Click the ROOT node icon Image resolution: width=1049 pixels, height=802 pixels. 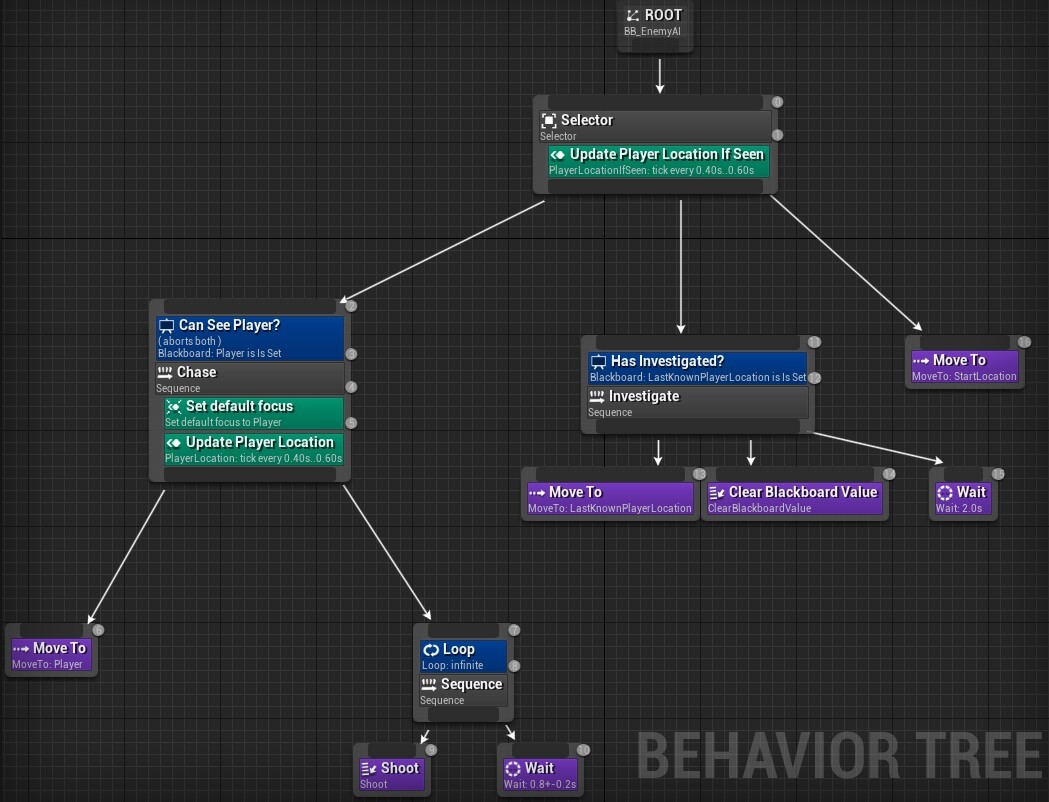[x=633, y=14]
